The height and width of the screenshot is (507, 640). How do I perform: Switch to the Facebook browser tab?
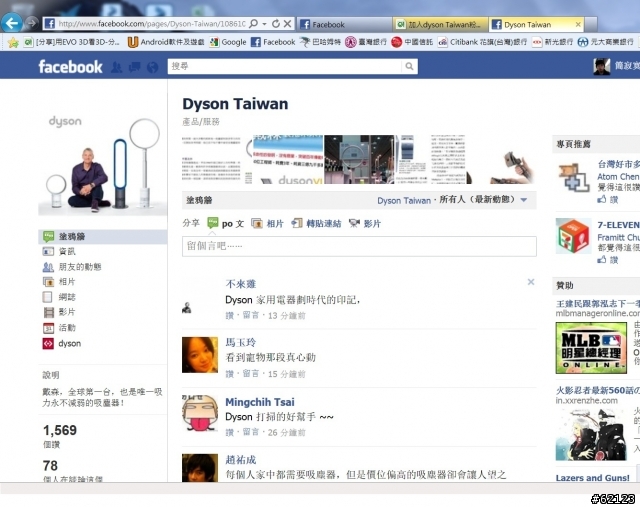[x=344, y=24]
